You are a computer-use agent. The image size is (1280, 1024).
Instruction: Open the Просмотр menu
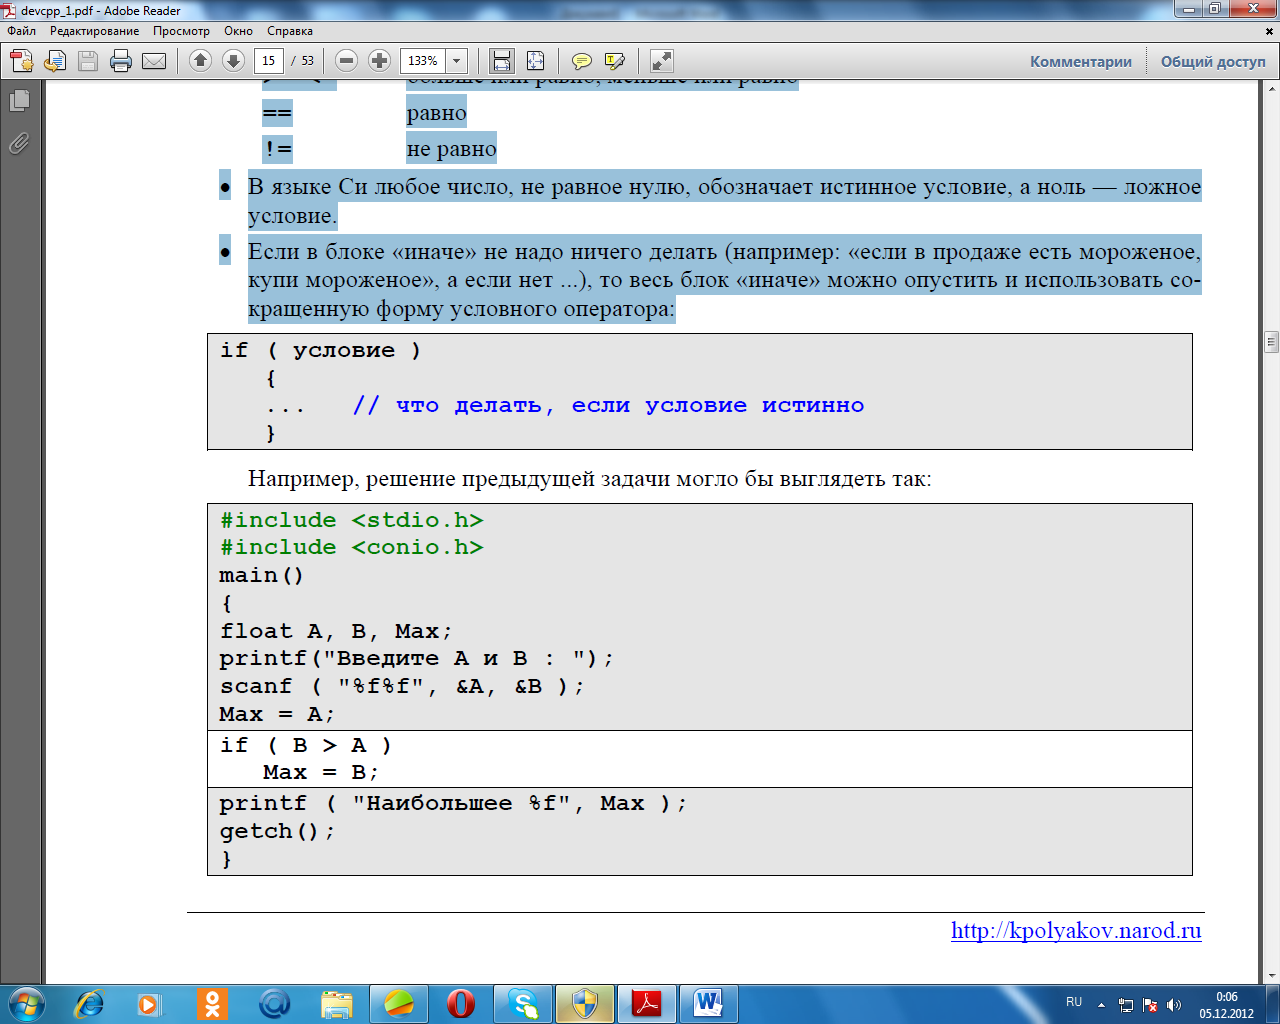pos(181,31)
